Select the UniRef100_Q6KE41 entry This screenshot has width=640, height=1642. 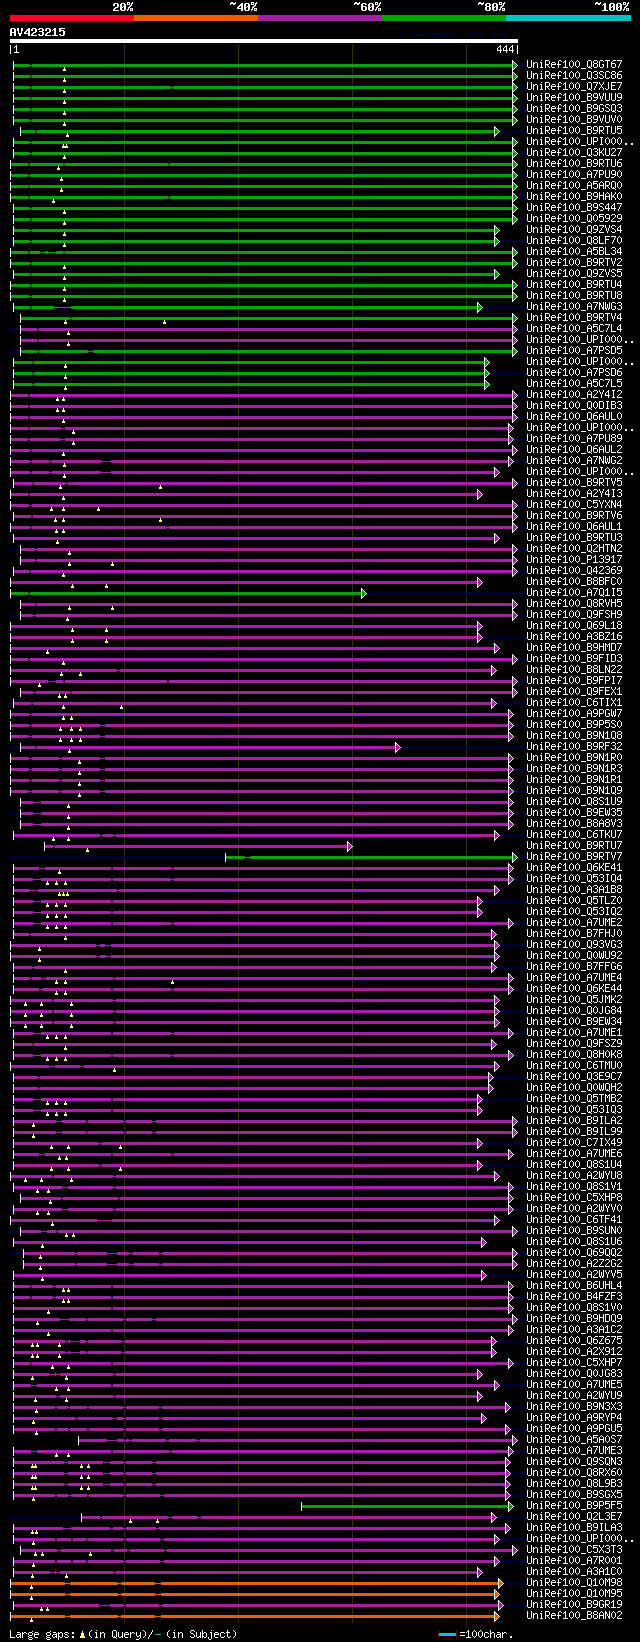coord(574,868)
